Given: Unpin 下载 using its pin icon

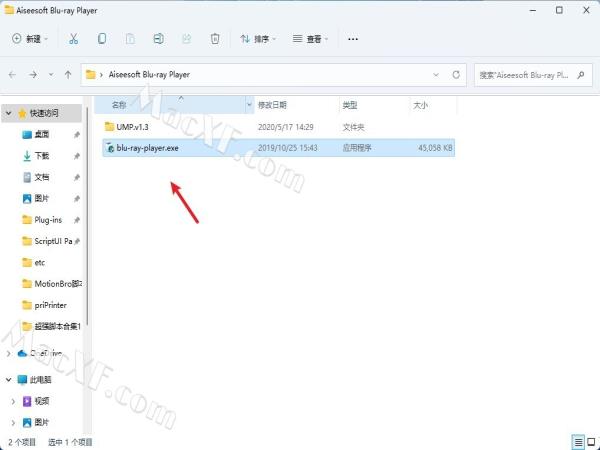Looking at the screenshot, I should [x=77, y=156].
